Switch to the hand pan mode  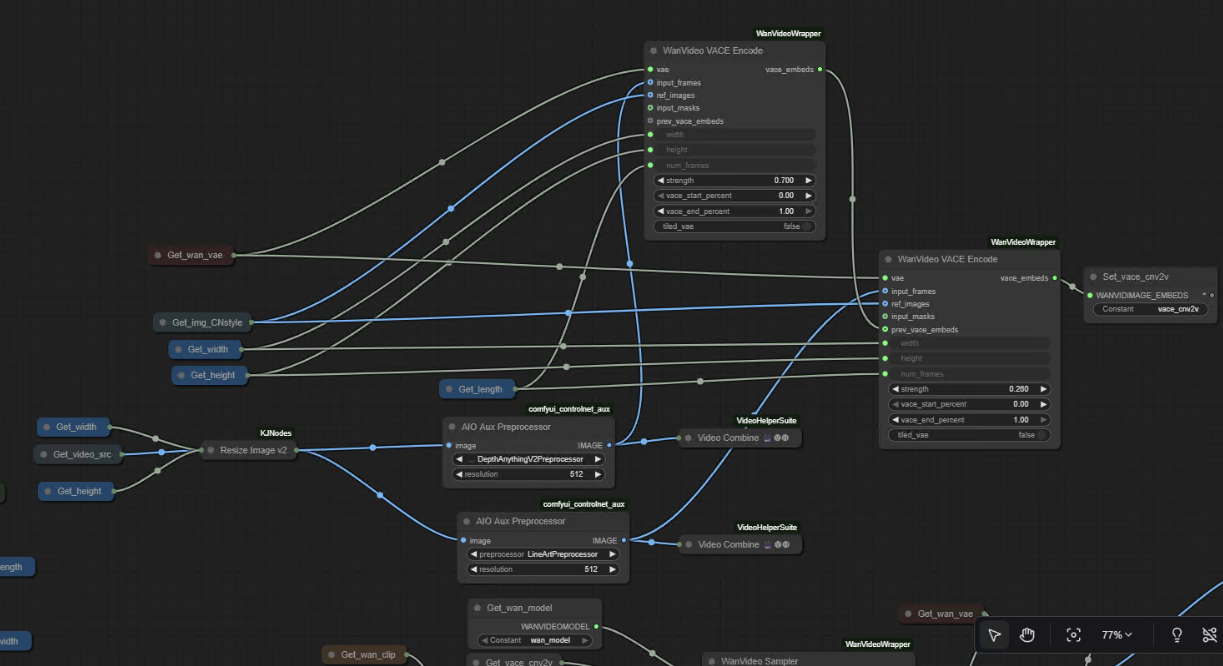1027,635
